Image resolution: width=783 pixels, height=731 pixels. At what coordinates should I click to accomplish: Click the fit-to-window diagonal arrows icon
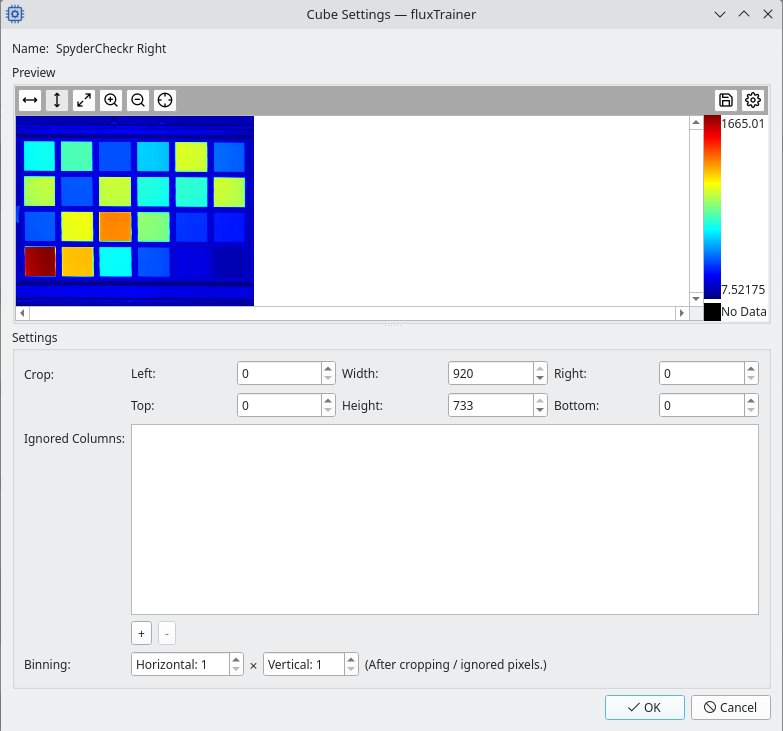84,100
